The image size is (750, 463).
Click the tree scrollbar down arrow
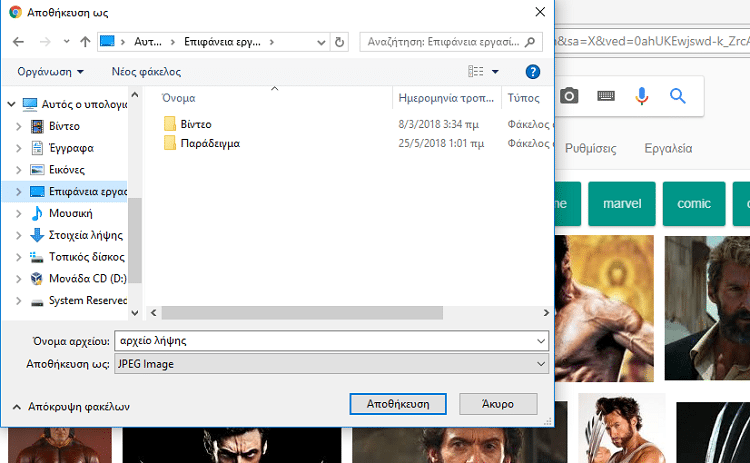click(x=135, y=313)
